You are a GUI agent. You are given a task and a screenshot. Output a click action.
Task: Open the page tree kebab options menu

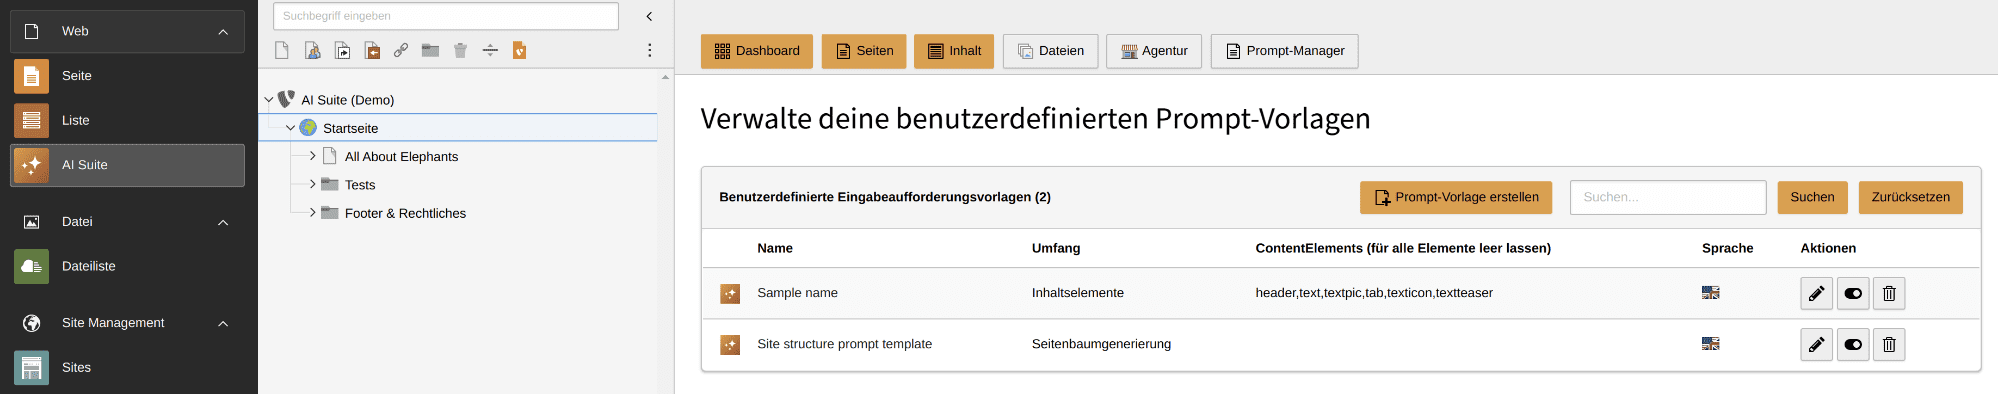point(649,50)
